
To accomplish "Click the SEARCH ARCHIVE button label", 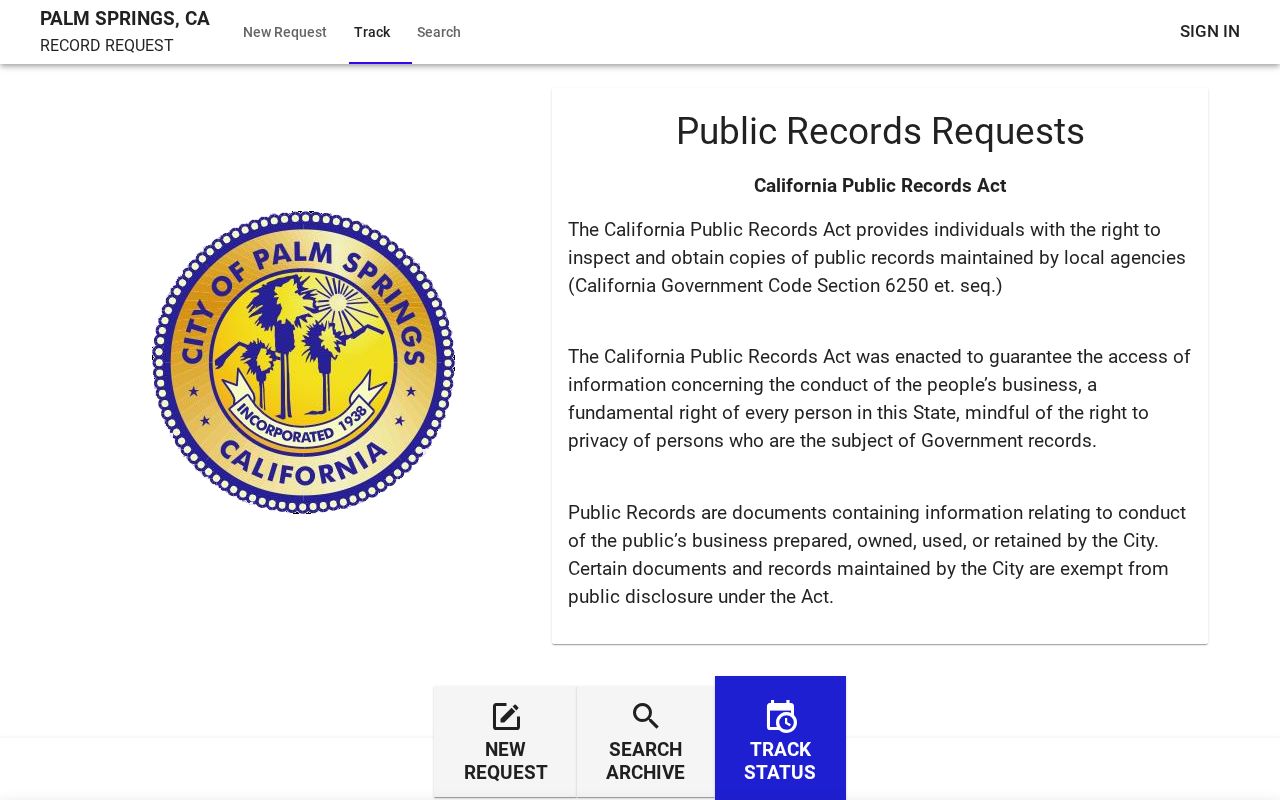I will tap(646, 761).
